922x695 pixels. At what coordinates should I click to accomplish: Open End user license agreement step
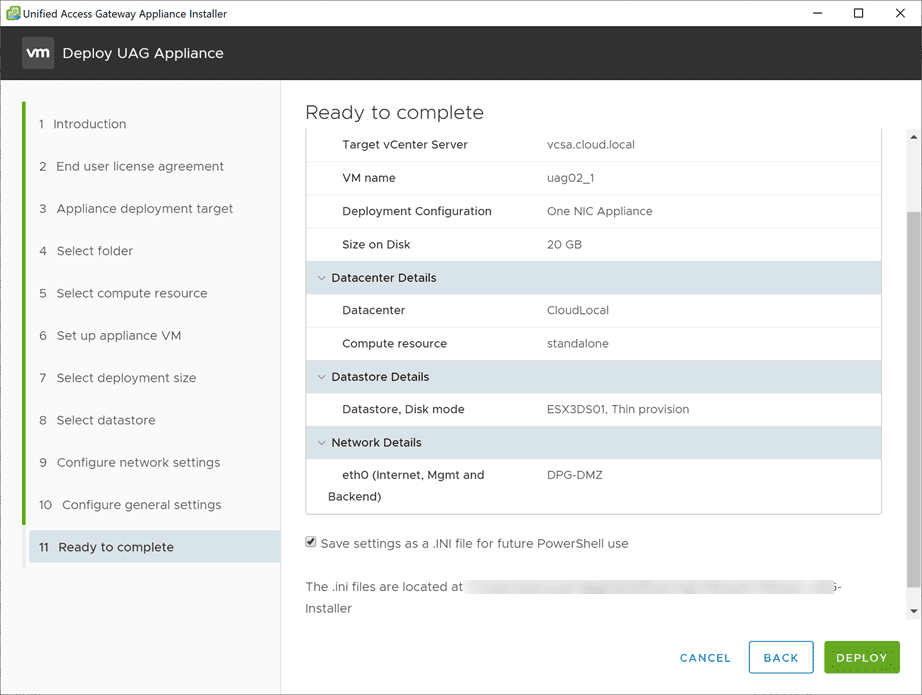tap(139, 166)
